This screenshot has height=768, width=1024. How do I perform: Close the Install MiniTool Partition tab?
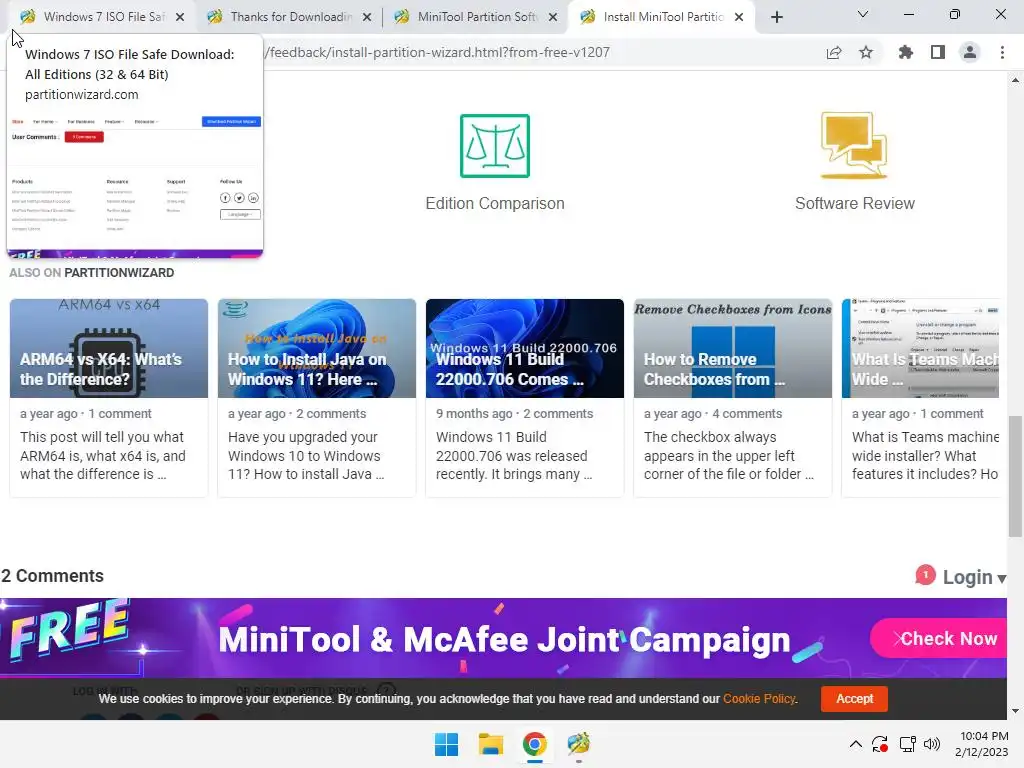[739, 17]
